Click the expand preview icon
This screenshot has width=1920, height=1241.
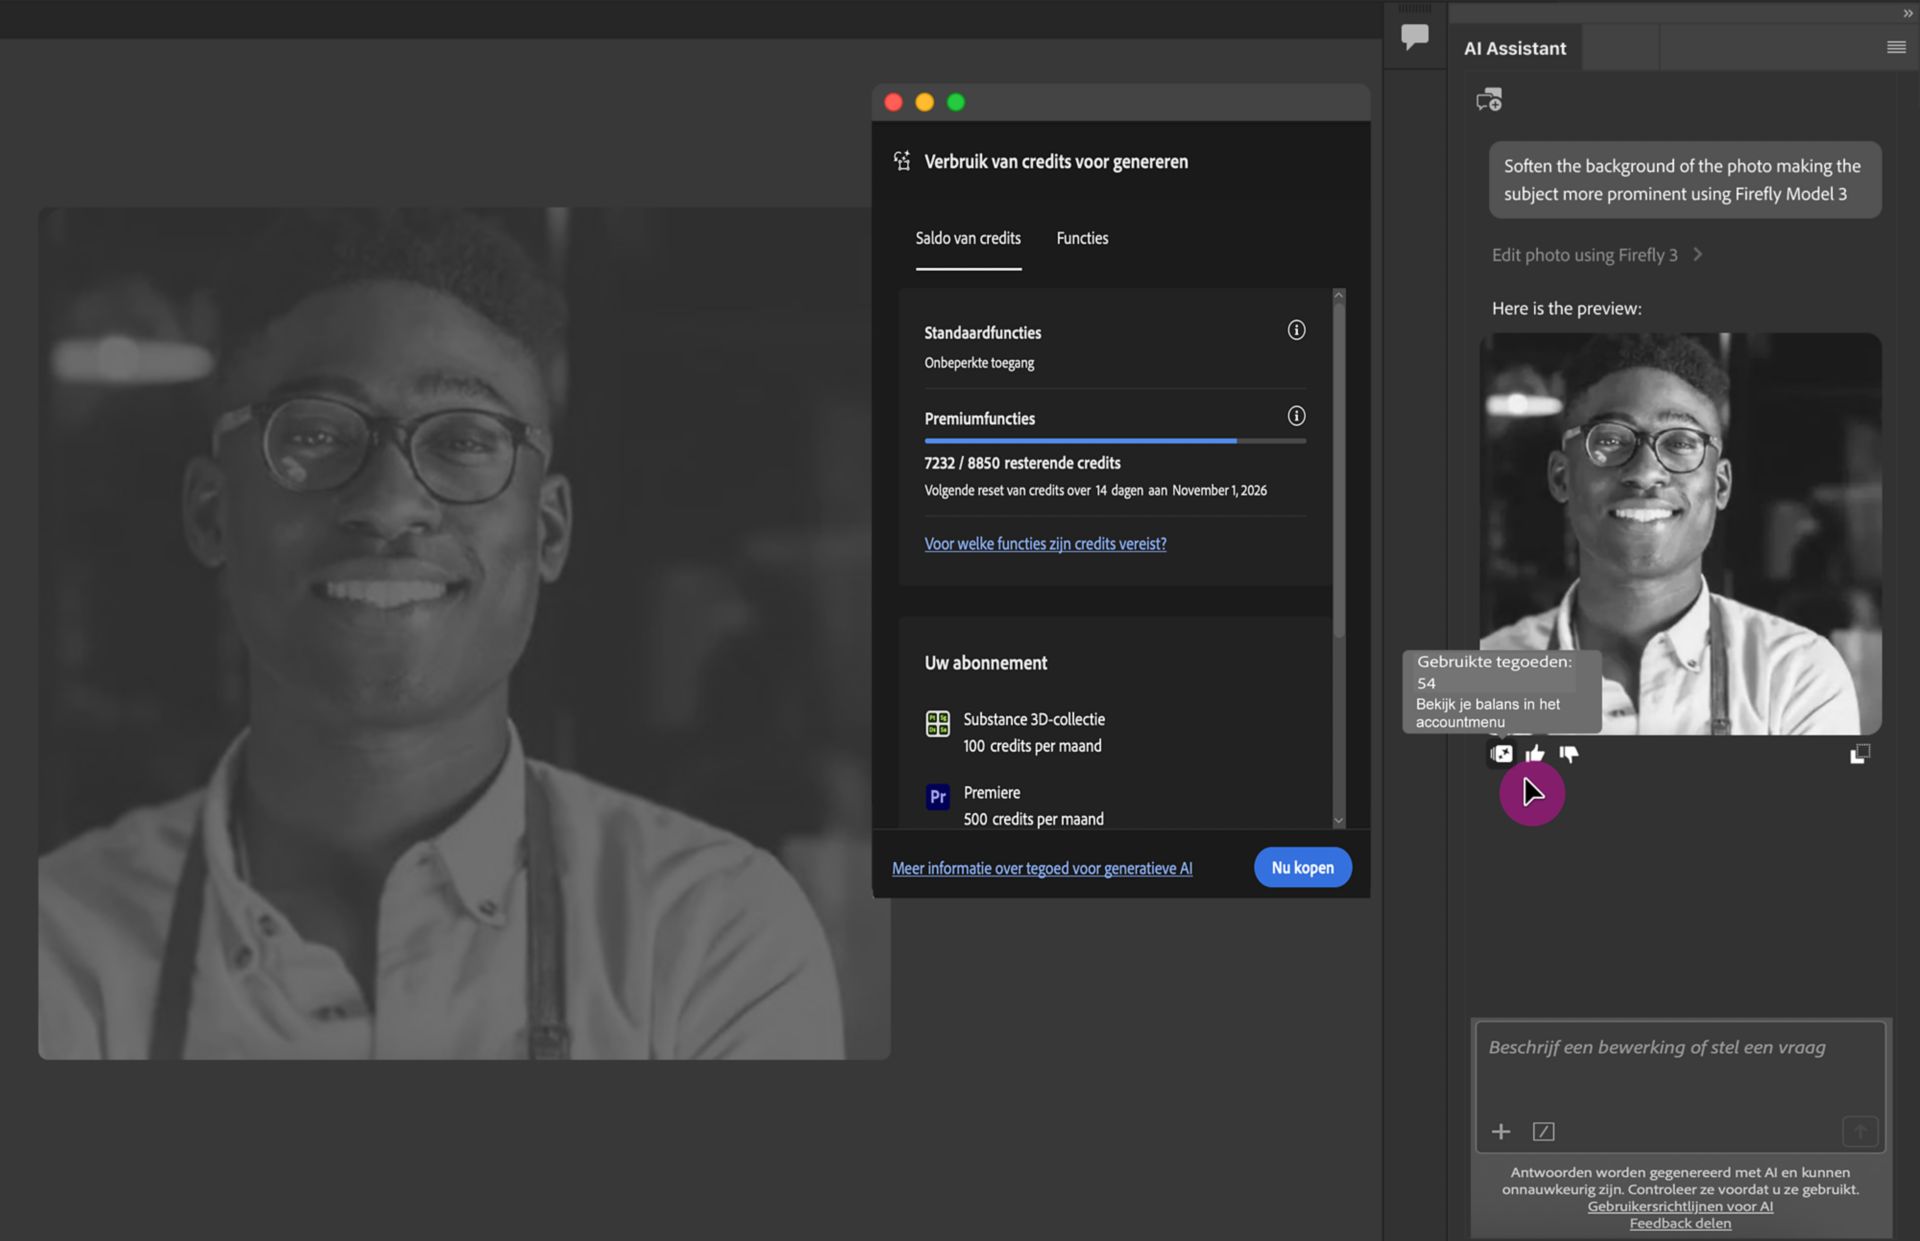pyautogui.click(x=1859, y=754)
